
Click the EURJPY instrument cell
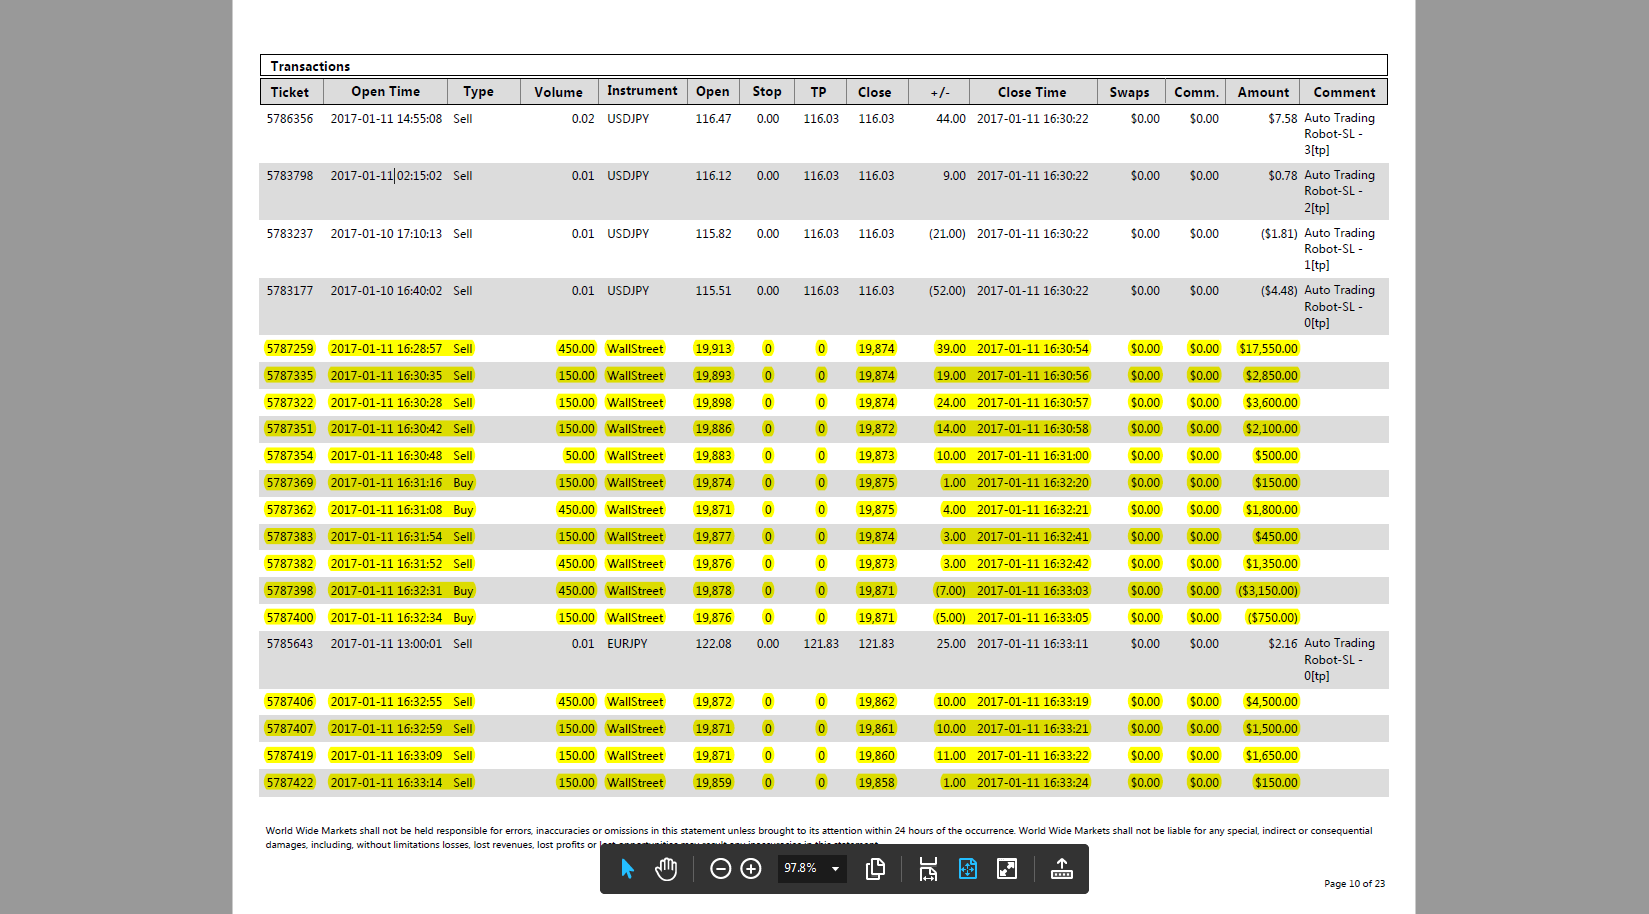pyautogui.click(x=627, y=644)
